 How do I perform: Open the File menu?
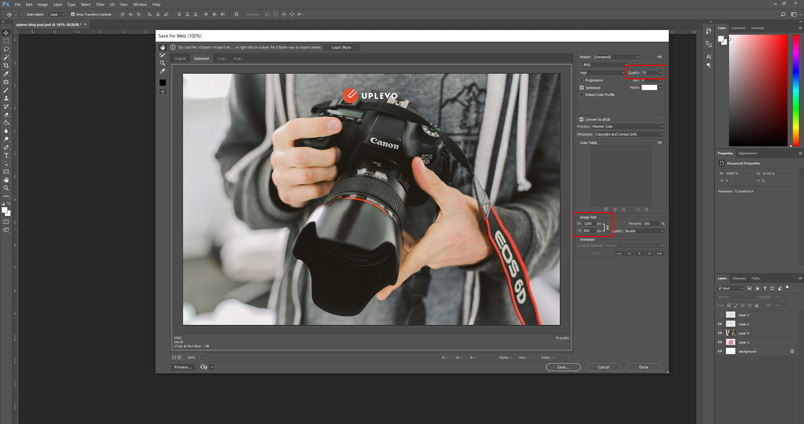[17, 4]
